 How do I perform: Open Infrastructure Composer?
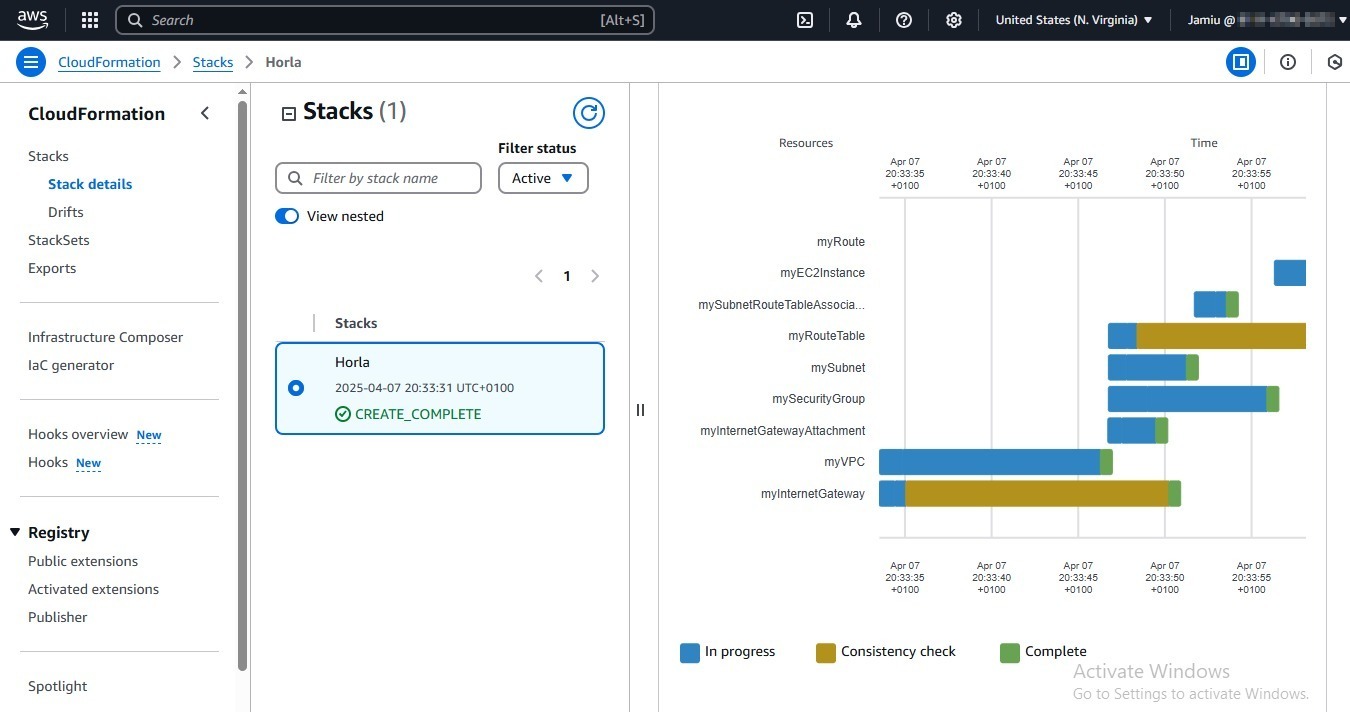point(105,337)
